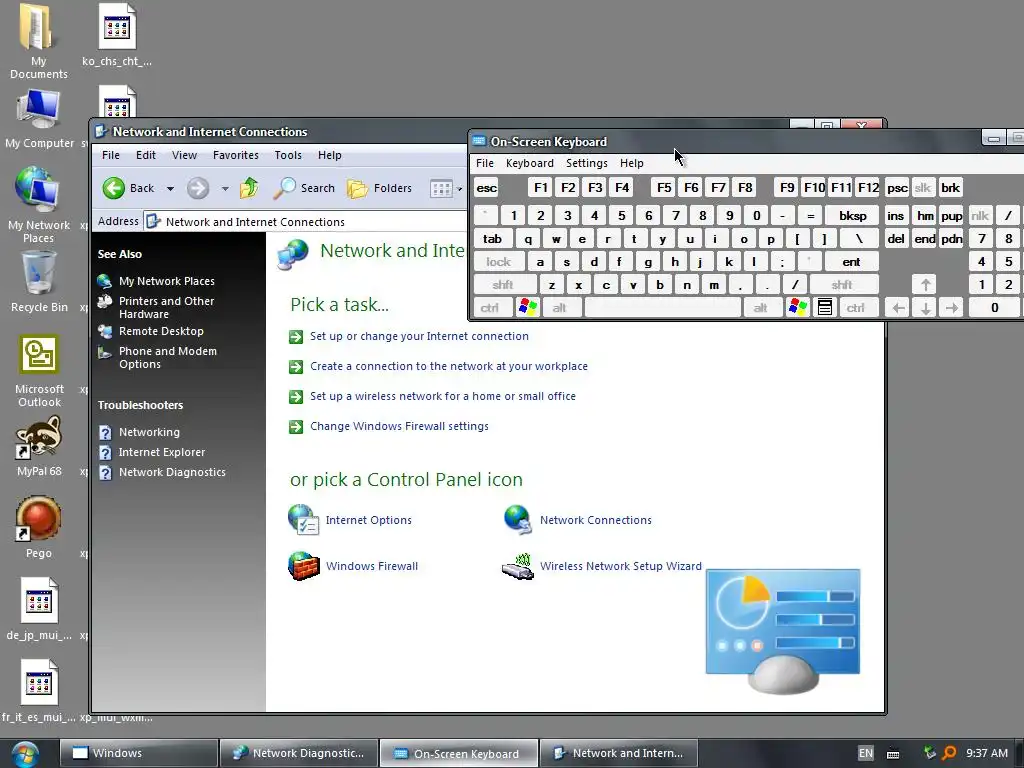Open Keyboard menu in On-Screen Keyboard
1024x768 pixels.
pyautogui.click(x=530, y=163)
